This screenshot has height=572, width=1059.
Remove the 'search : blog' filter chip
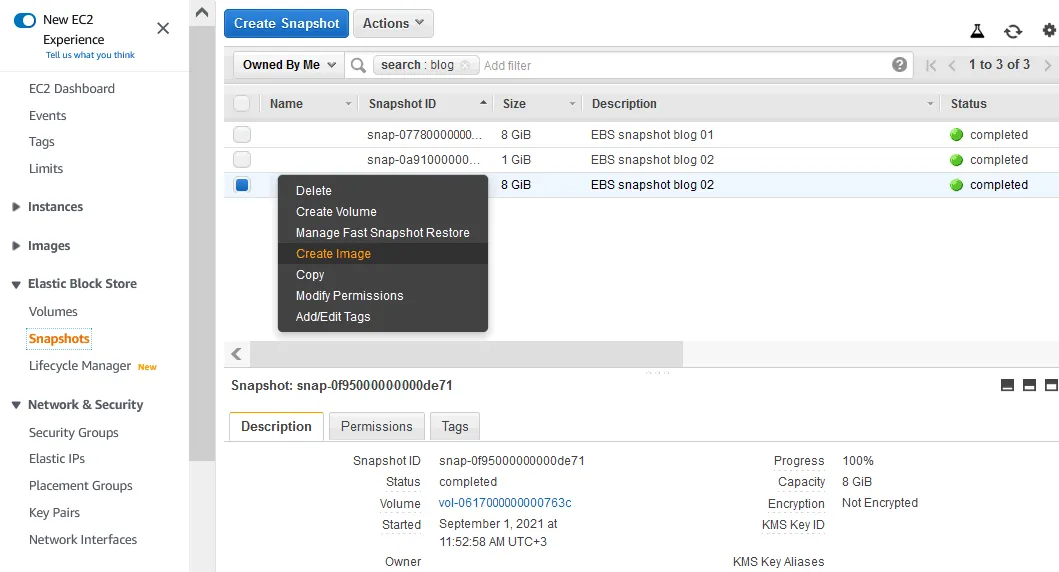point(465,65)
